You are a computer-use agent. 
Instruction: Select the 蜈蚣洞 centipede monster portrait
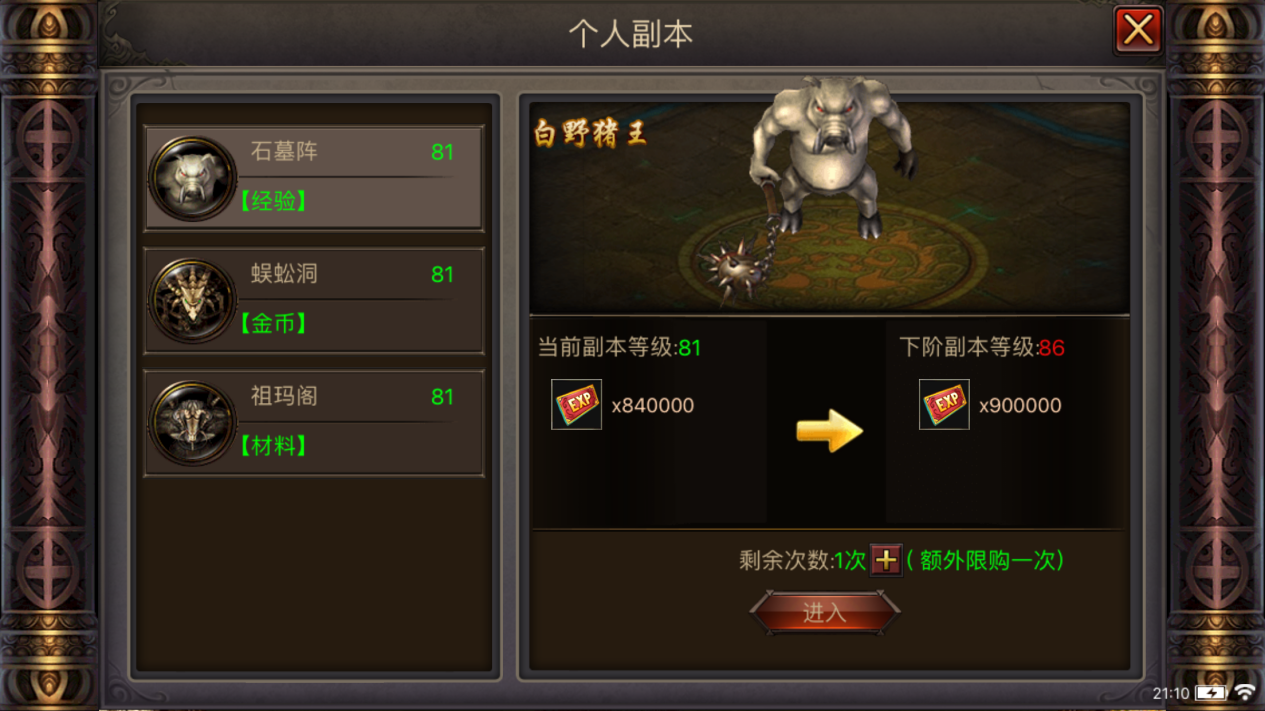192,300
